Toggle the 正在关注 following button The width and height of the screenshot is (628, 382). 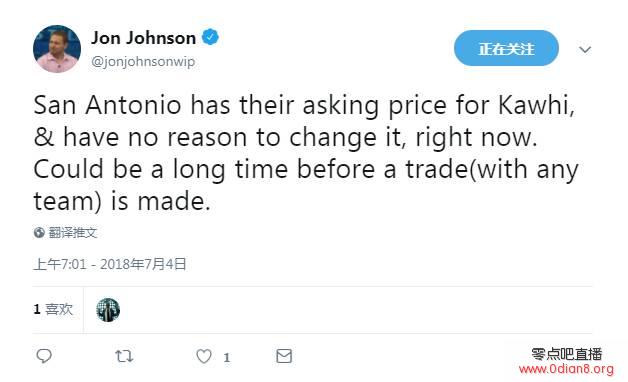[x=506, y=48]
